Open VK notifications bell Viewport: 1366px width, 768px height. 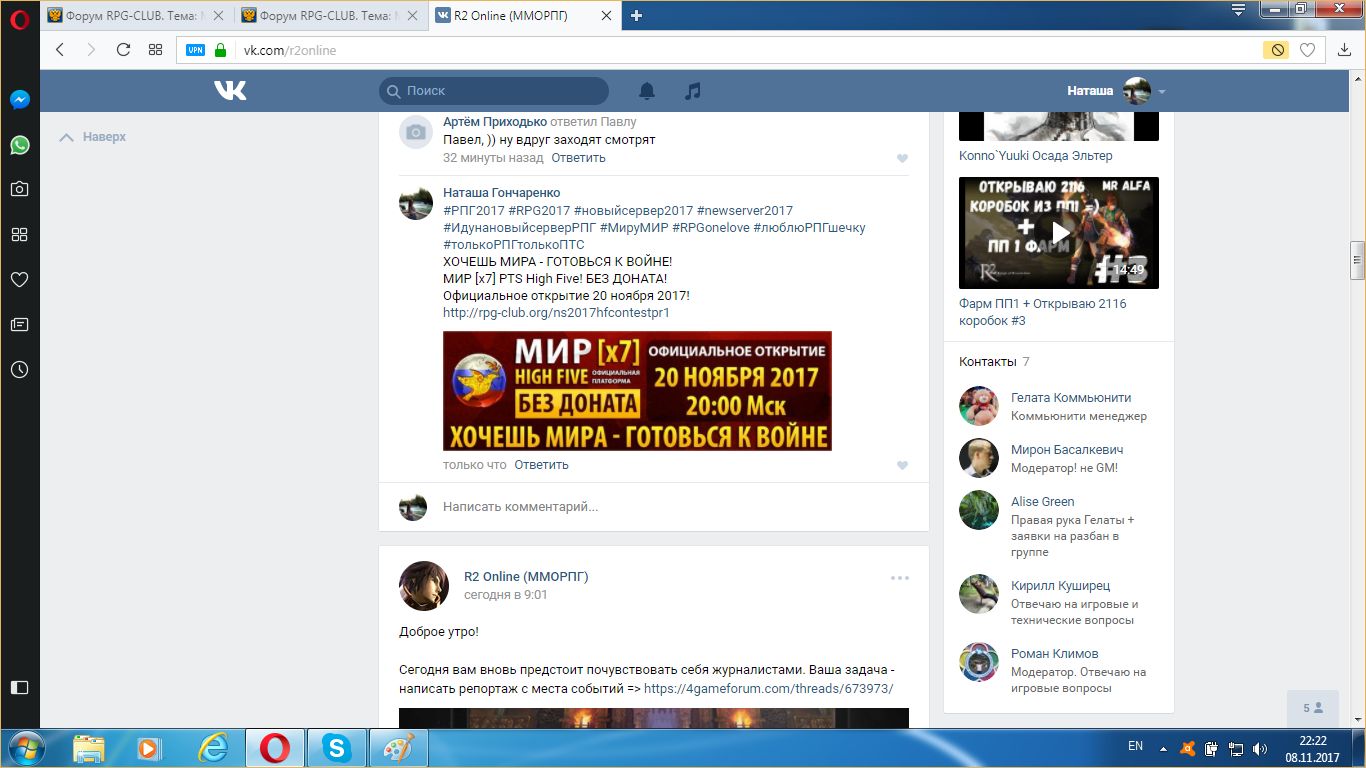647,91
